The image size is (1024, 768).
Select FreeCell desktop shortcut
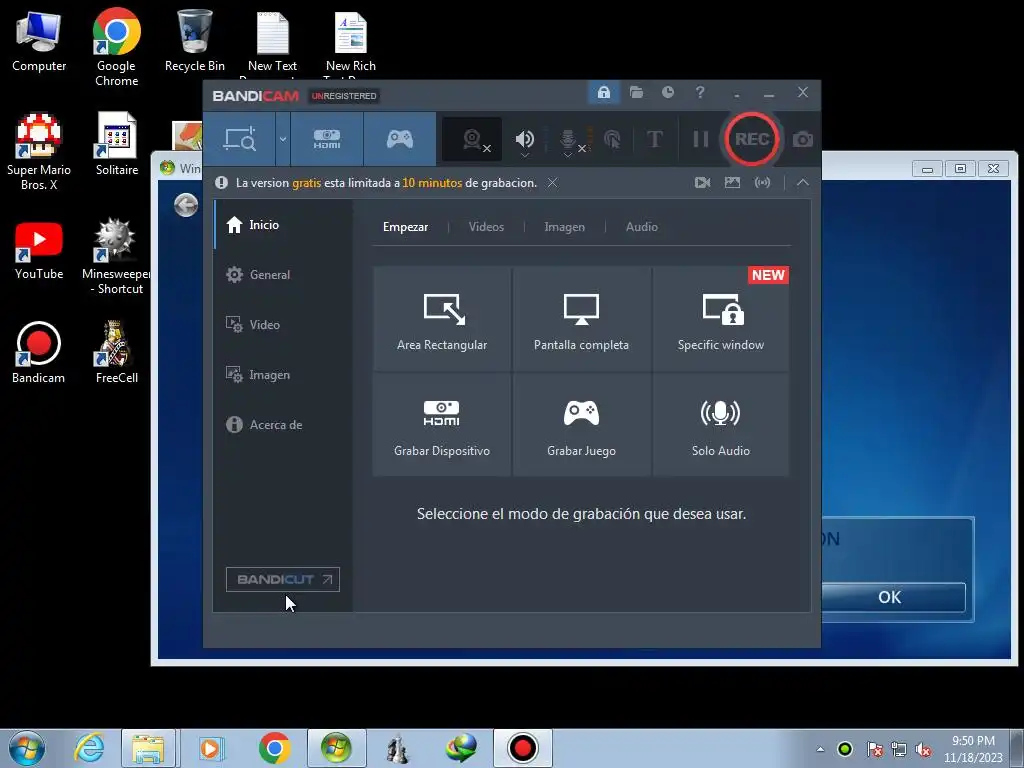pos(116,353)
